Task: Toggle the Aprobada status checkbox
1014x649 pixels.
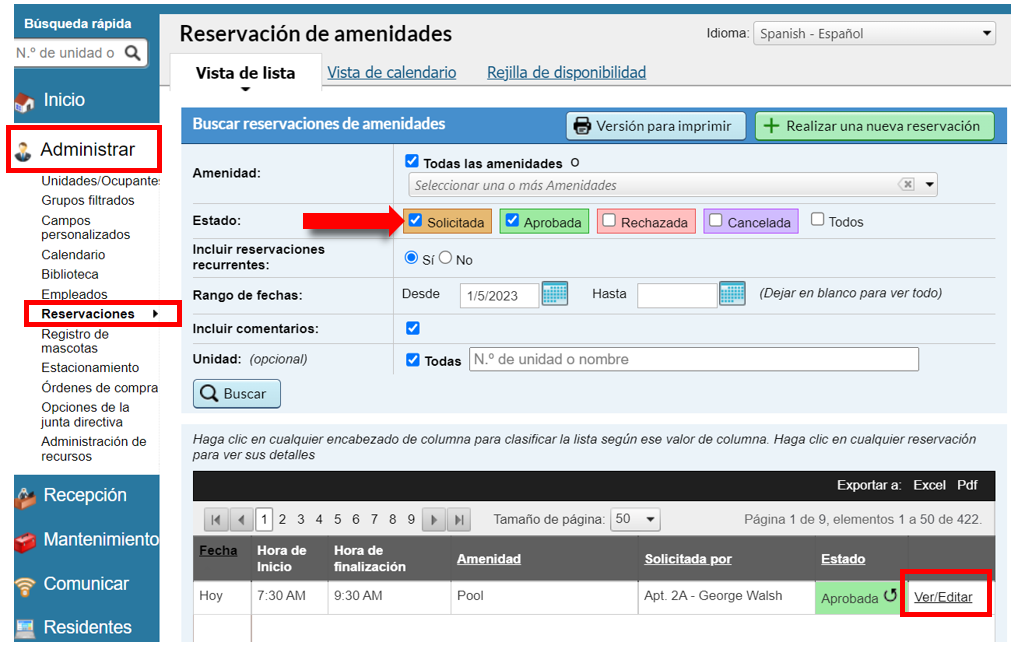Action: pos(512,220)
